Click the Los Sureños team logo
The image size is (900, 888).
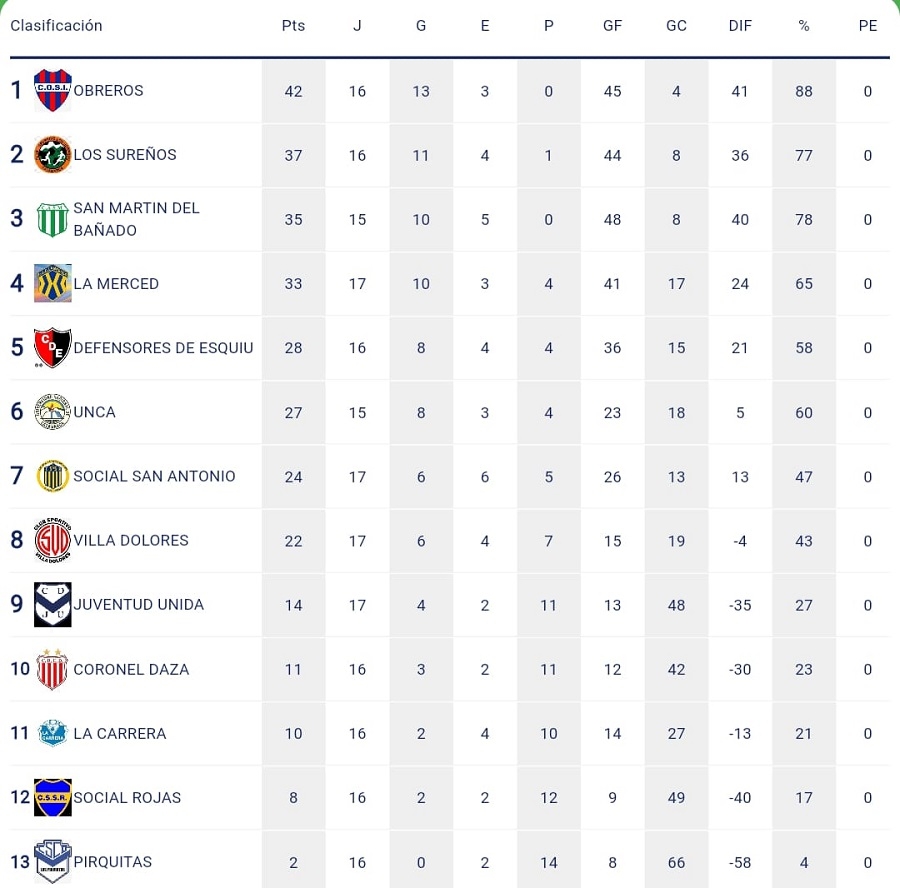[52, 155]
